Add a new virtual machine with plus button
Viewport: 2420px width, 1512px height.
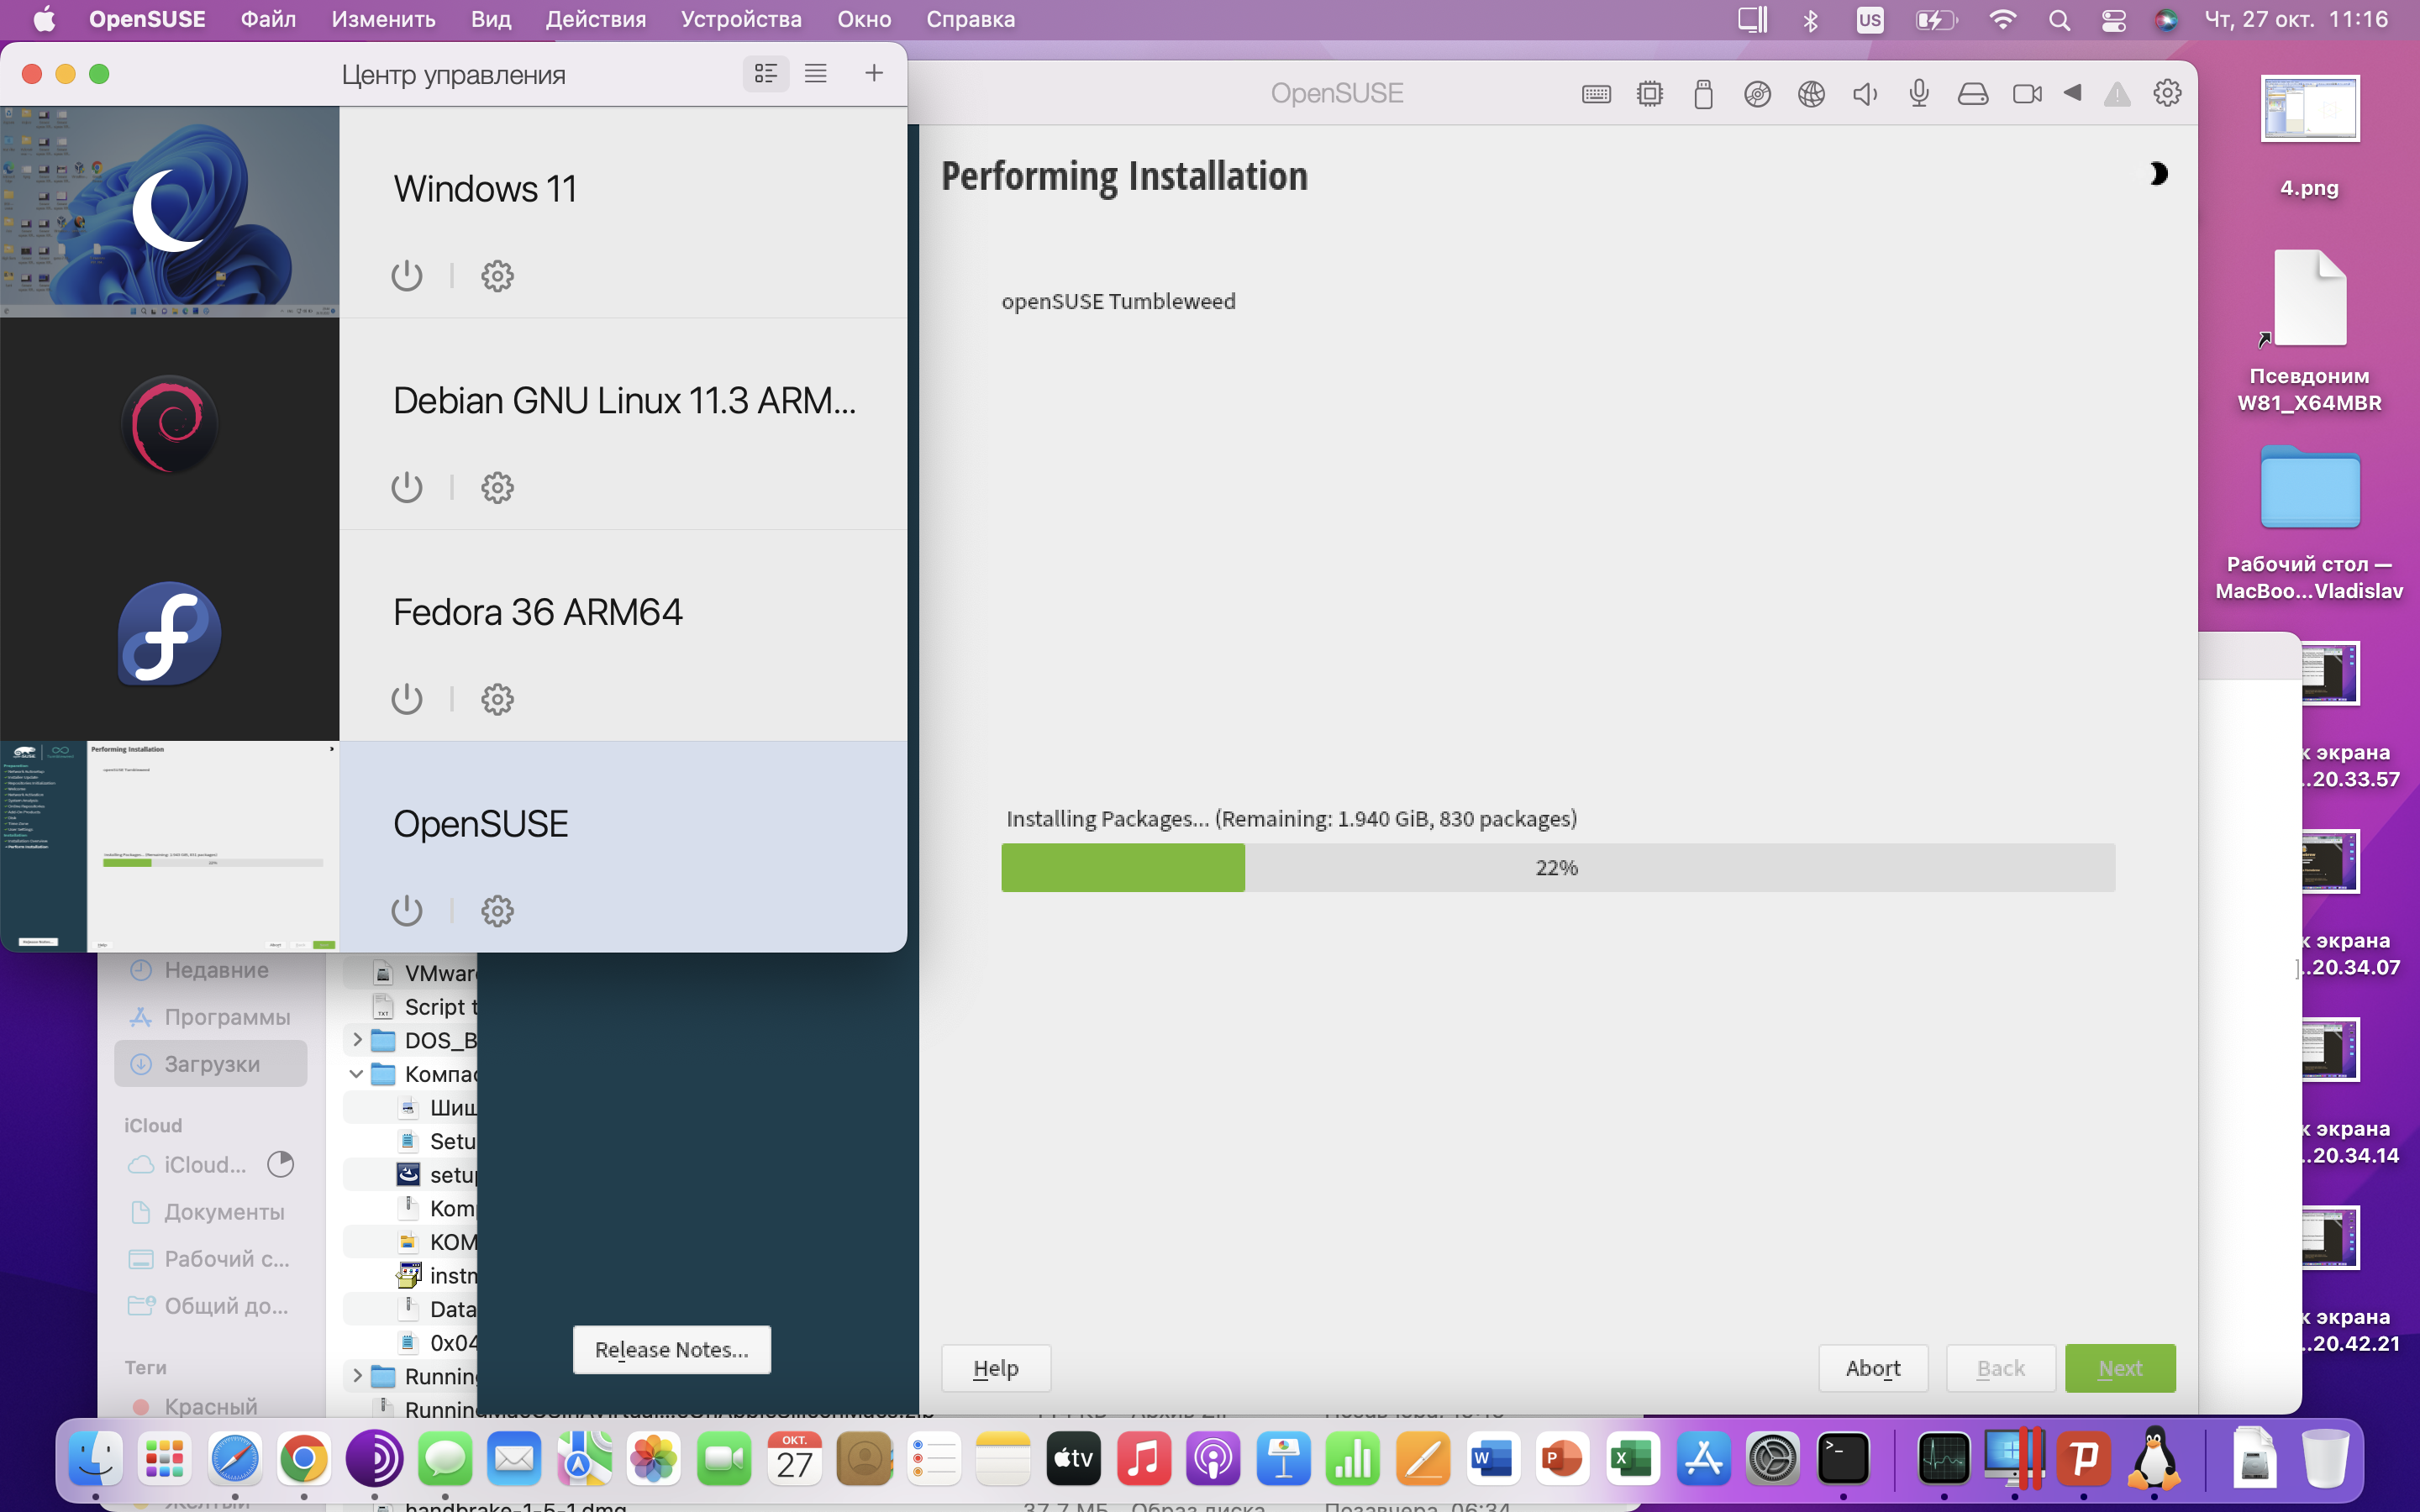coord(873,73)
